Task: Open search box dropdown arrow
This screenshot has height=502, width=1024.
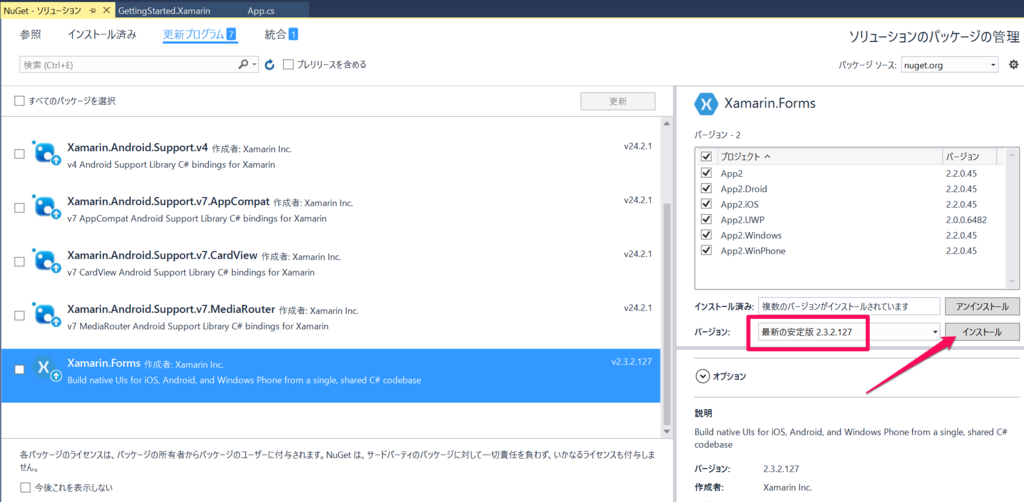Action: [253, 65]
